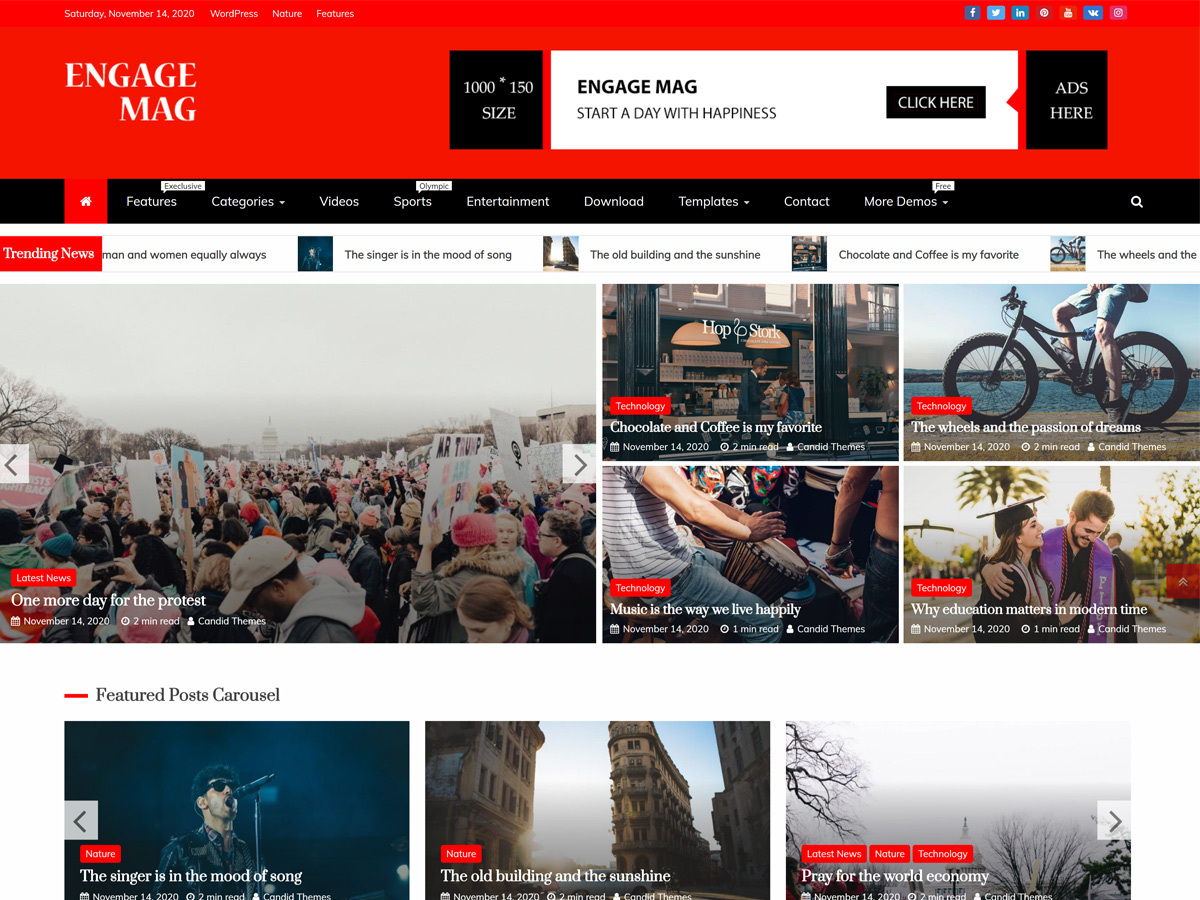
Task: Click the previous arrow in Featured Posts Carousel
Action: coord(81,820)
